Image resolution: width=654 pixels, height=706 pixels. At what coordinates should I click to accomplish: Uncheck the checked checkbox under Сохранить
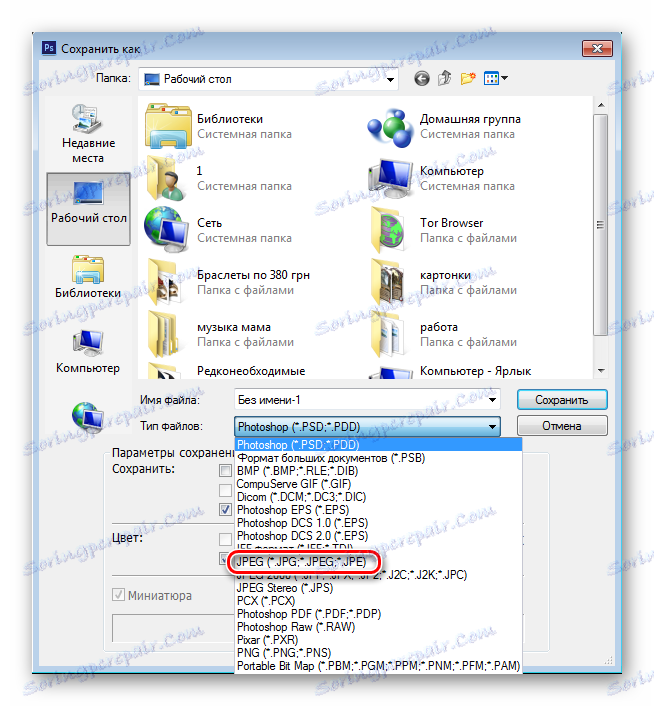pos(225,510)
